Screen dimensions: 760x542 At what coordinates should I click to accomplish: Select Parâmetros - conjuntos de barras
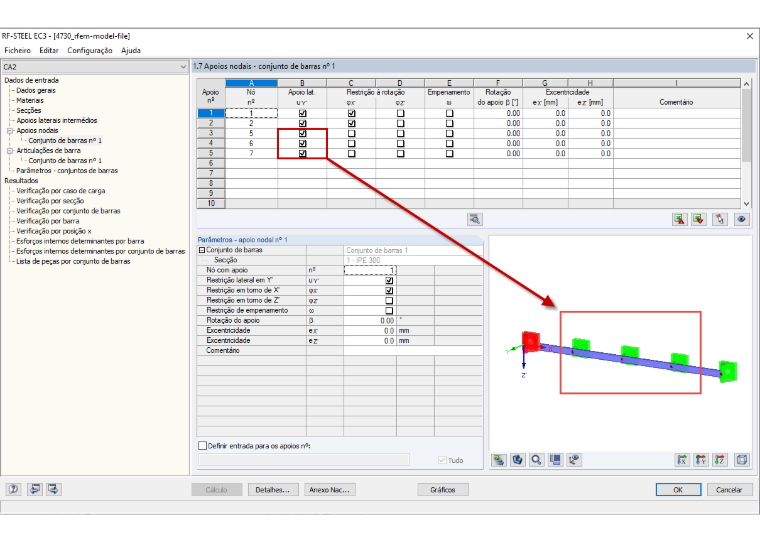(x=67, y=171)
